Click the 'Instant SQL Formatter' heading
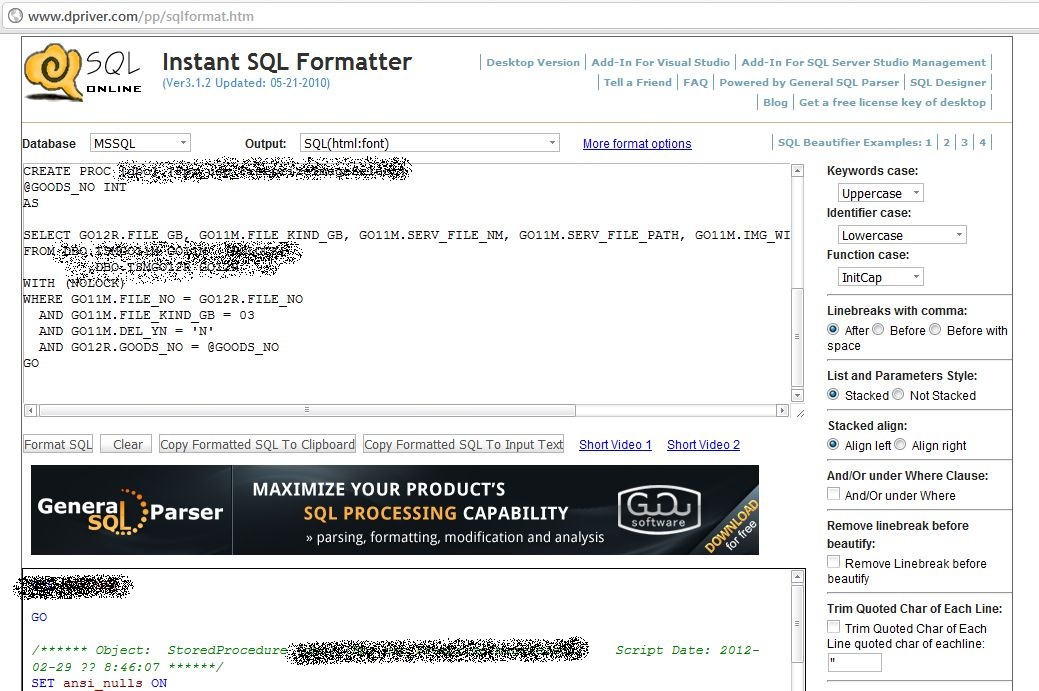The width and height of the screenshot is (1039, 691). click(287, 62)
